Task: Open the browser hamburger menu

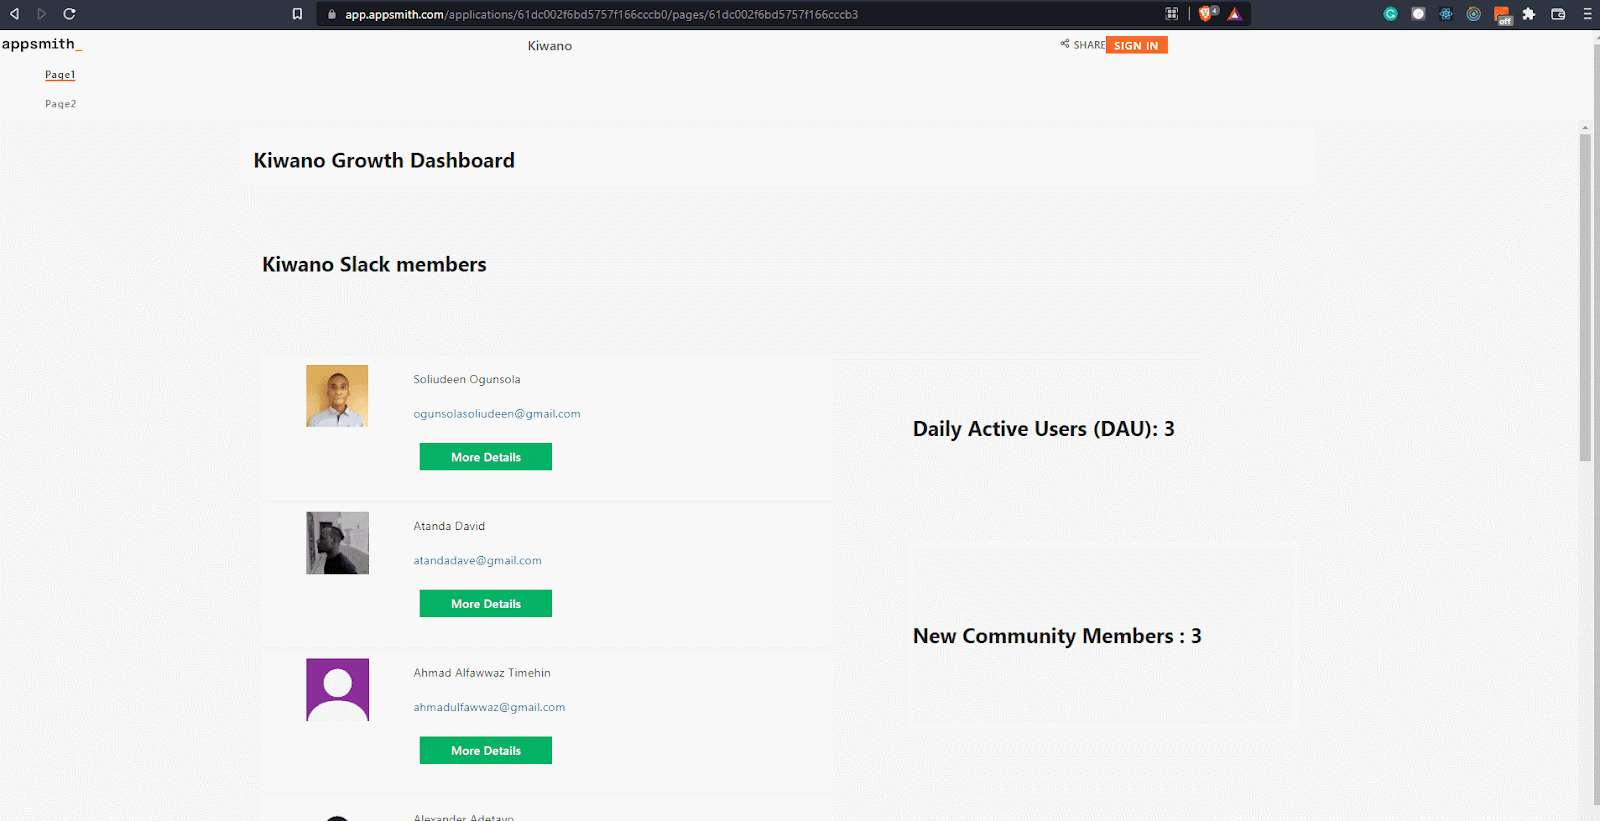Action: 1587,14
